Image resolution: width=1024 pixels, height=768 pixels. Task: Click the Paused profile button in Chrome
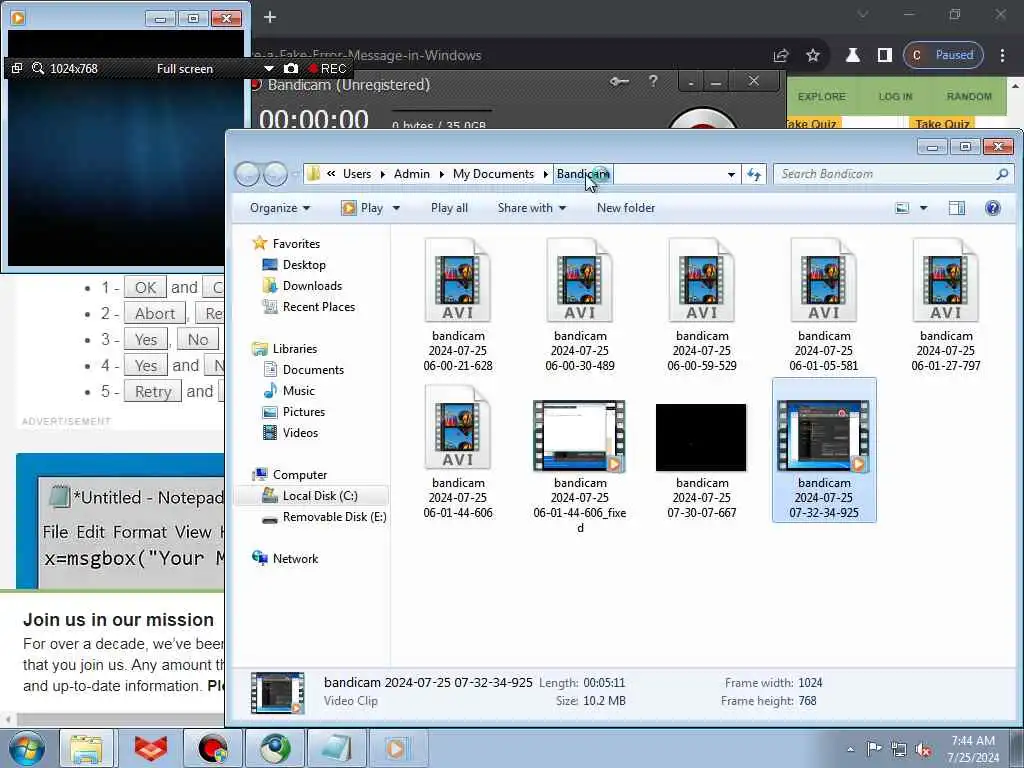pyautogui.click(x=943, y=55)
